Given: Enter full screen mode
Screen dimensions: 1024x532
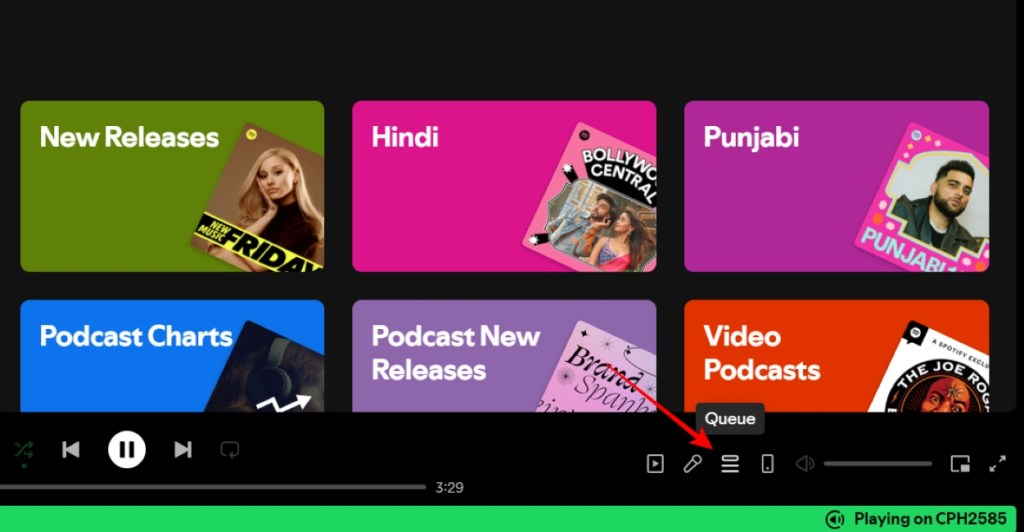Looking at the screenshot, I should click(997, 464).
